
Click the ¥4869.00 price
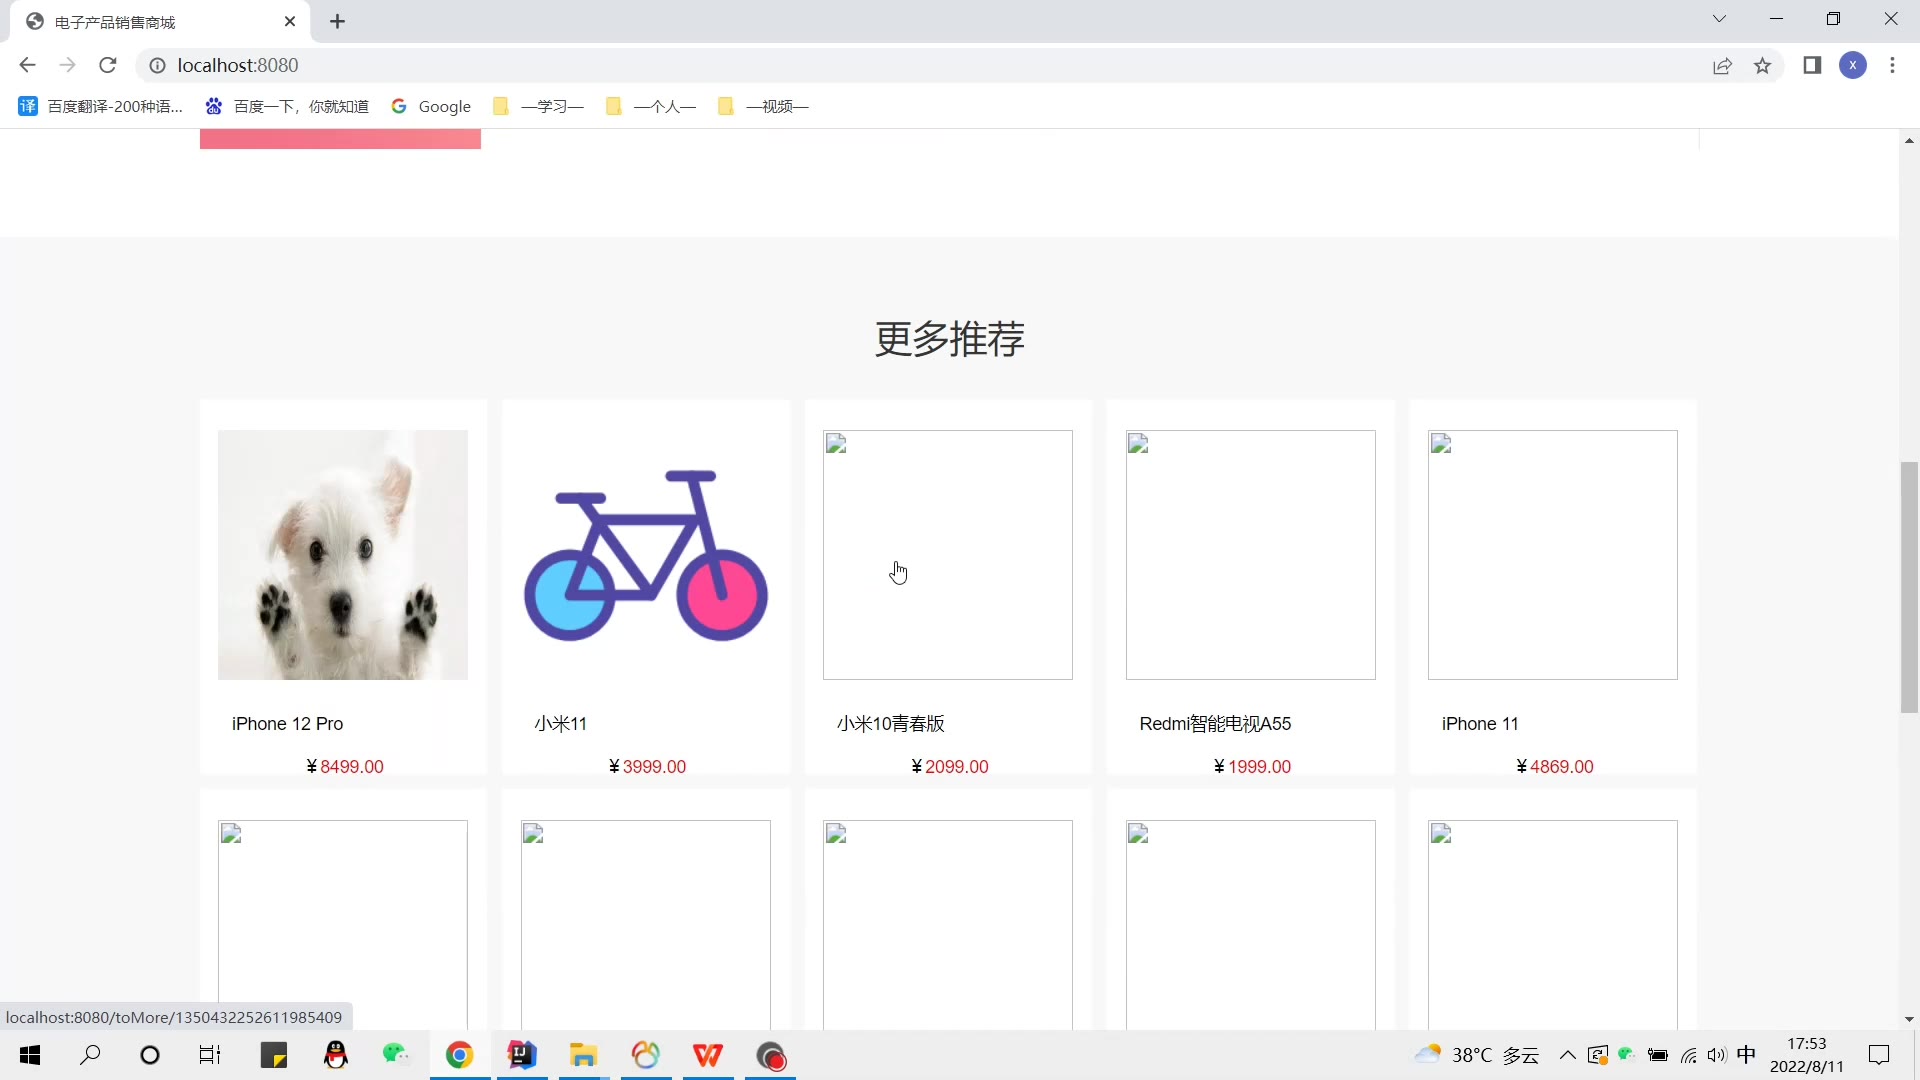coord(1555,766)
